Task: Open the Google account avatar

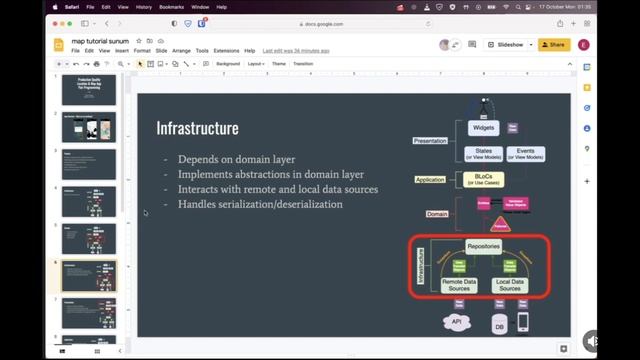Action: pyautogui.click(x=584, y=45)
